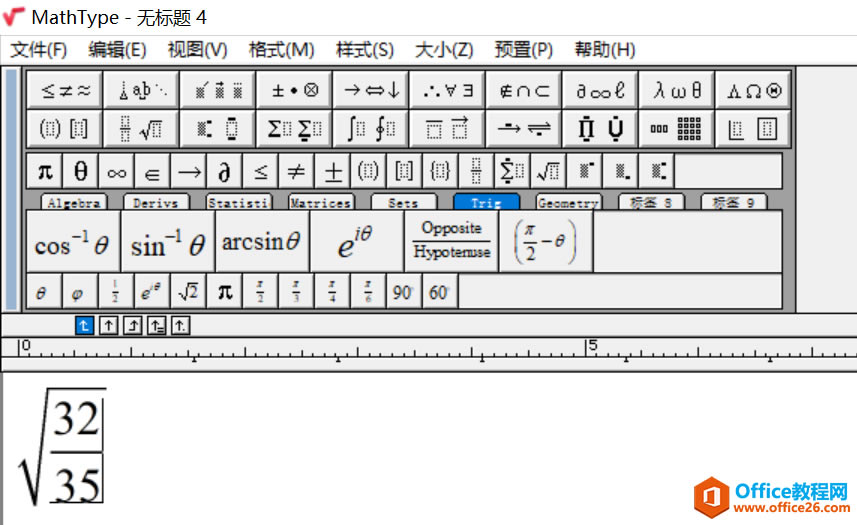Screen dimensions: 857x525
Task: Open the subscript and superscript templates palette
Action: pyautogui.click(x=218, y=129)
